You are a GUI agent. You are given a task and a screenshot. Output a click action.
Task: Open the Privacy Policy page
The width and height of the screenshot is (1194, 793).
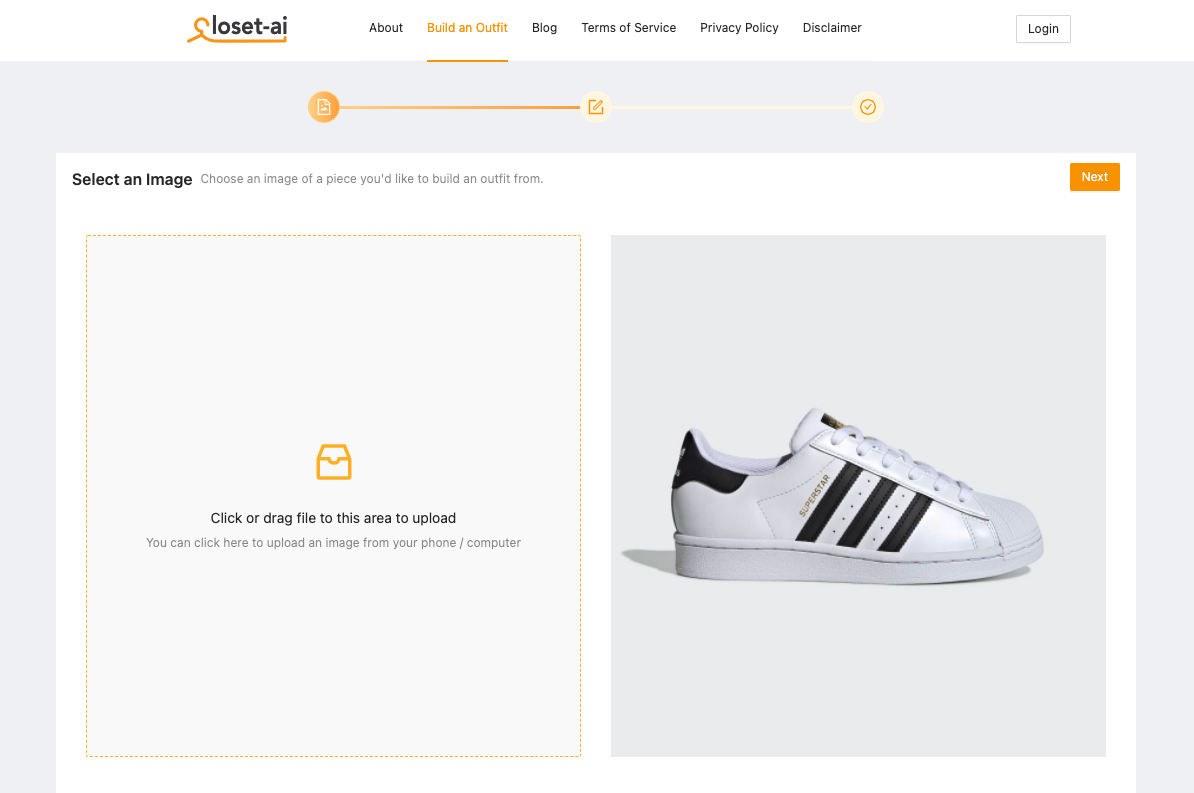(739, 28)
